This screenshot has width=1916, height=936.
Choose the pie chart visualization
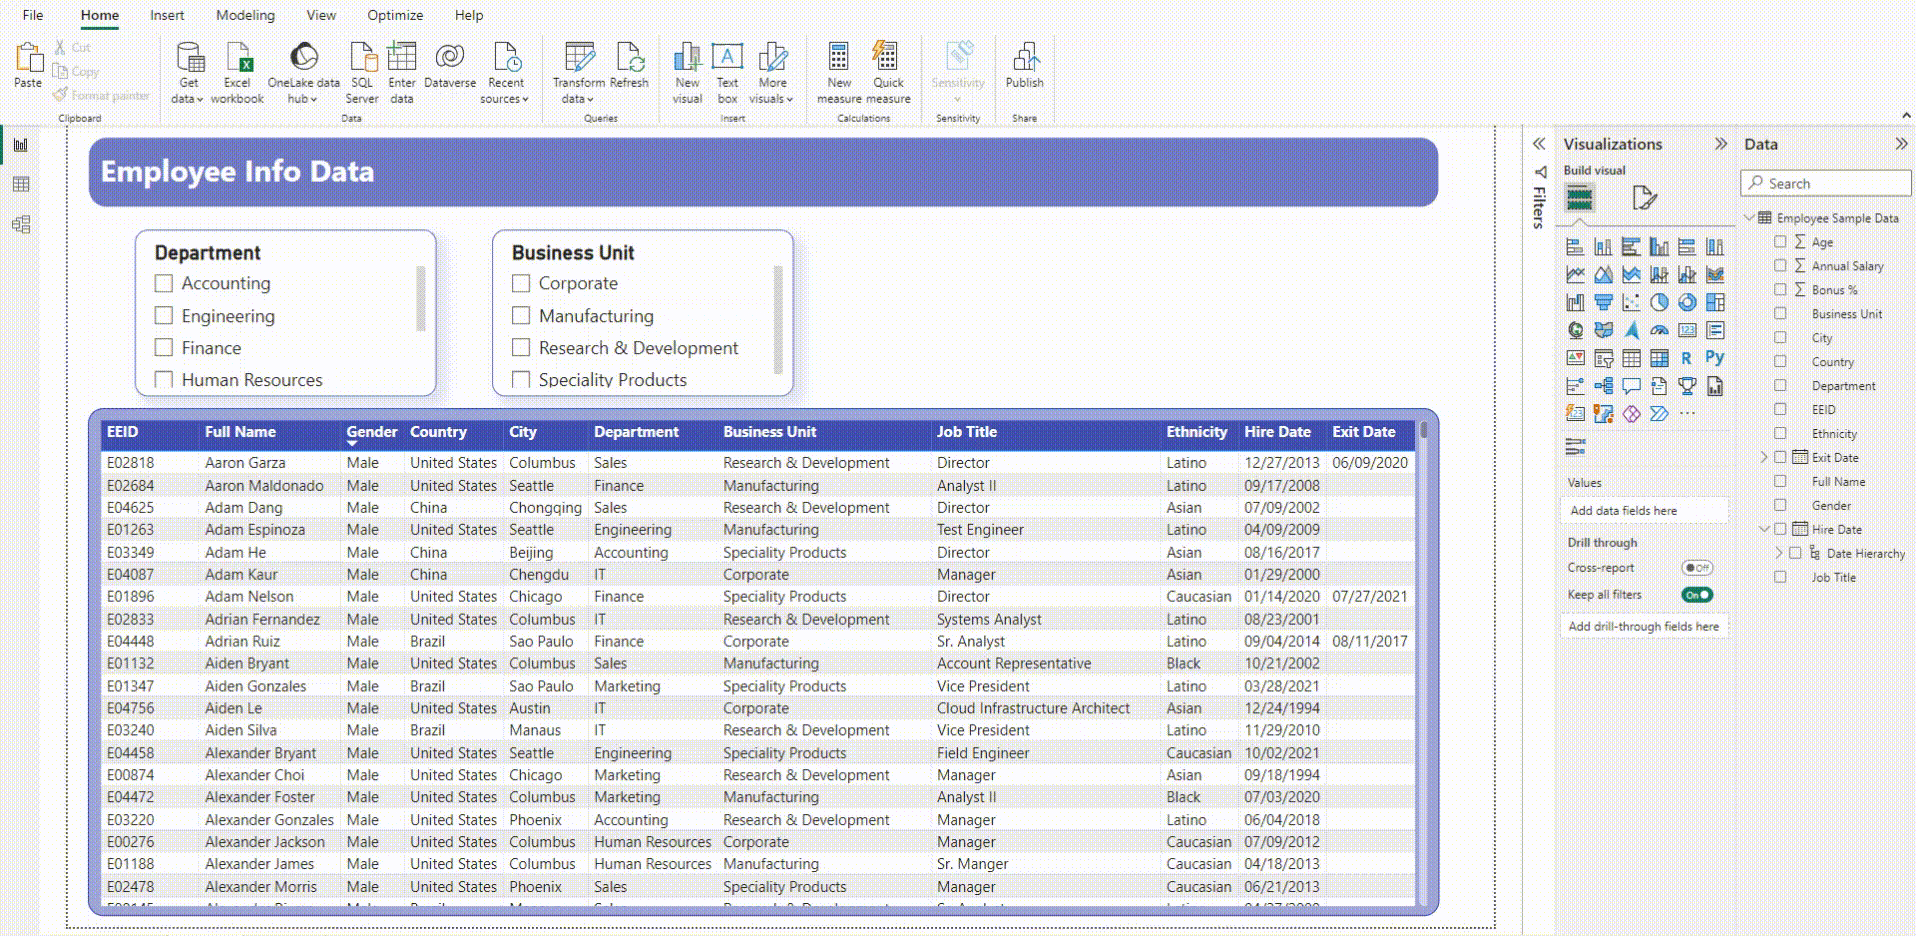pyautogui.click(x=1659, y=302)
